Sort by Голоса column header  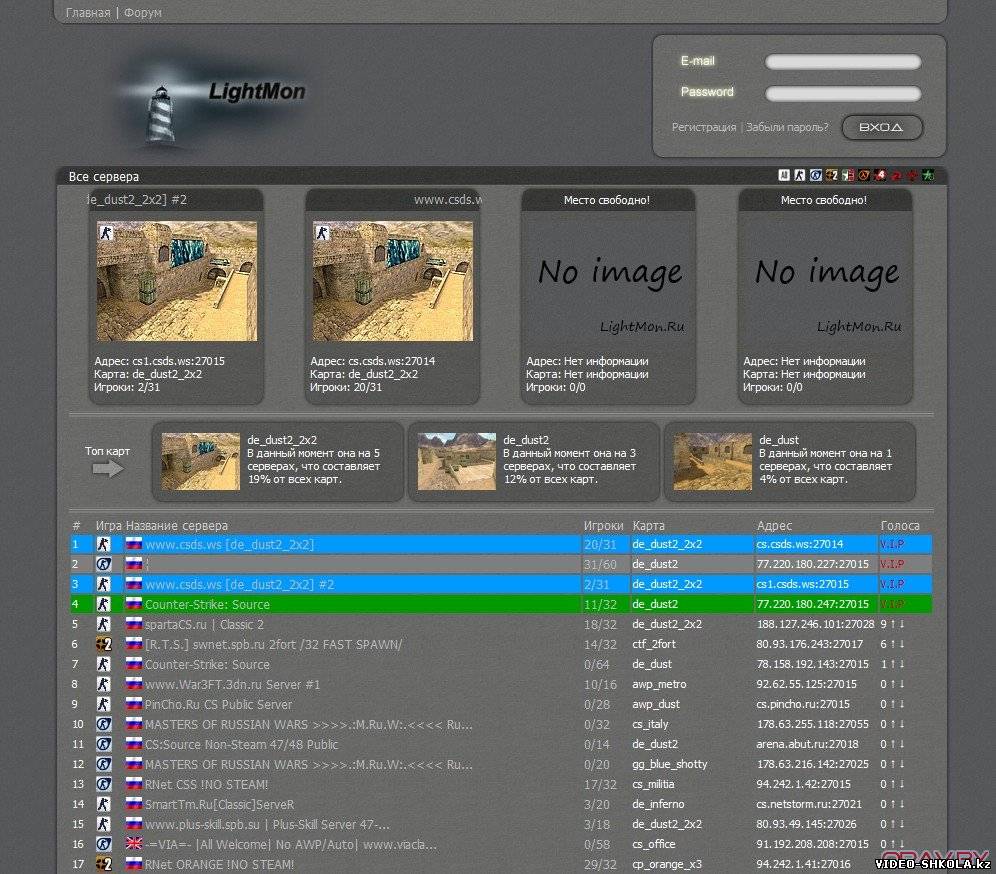click(x=900, y=525)
